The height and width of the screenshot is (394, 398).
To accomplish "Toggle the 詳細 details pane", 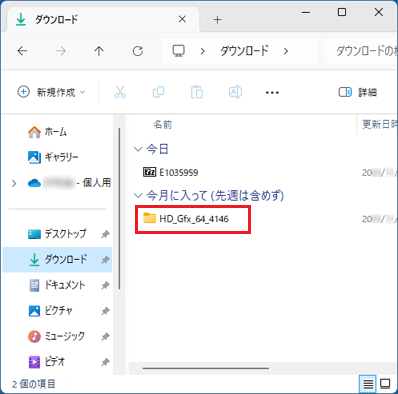I will [x=358, y=92].
